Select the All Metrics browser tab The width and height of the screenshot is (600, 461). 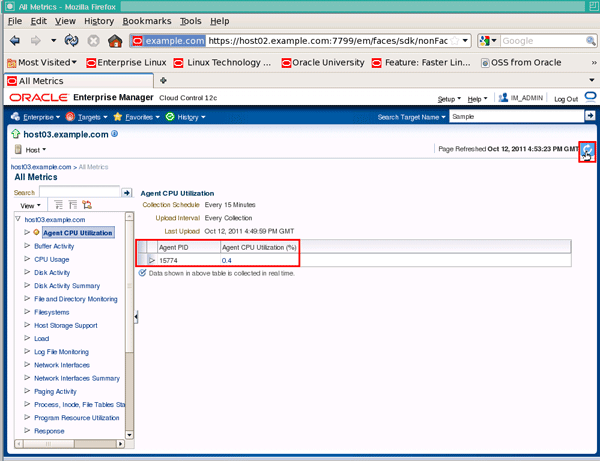[79, 81]
